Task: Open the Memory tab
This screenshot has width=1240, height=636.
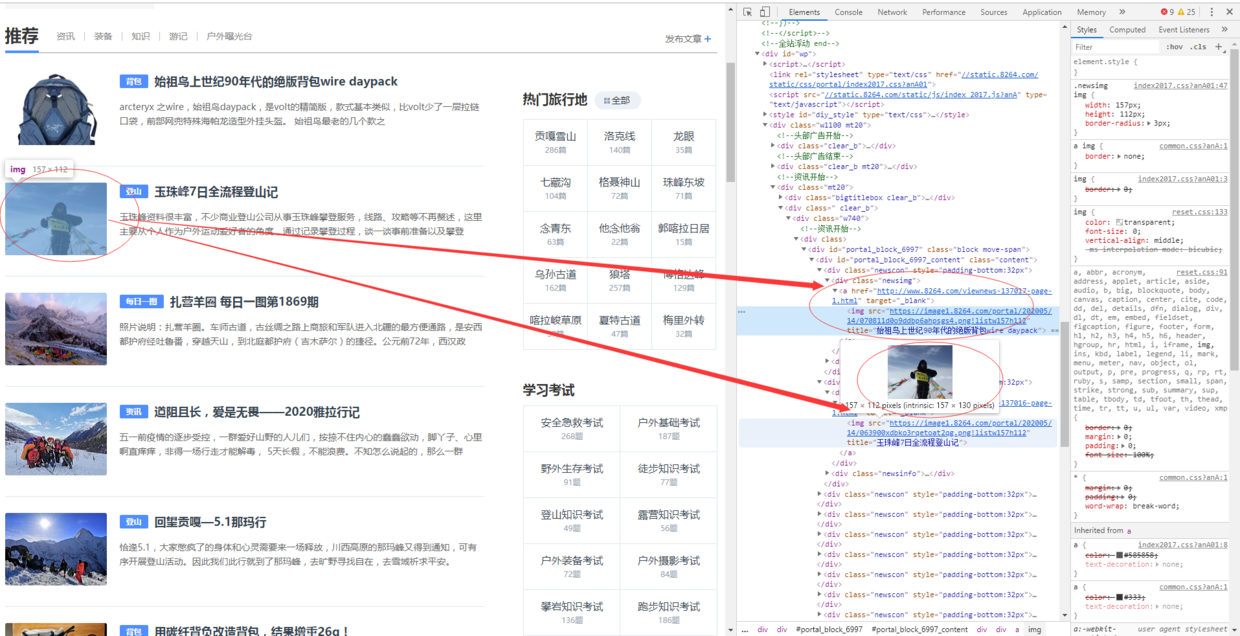Action: [x=1091, y=12]
